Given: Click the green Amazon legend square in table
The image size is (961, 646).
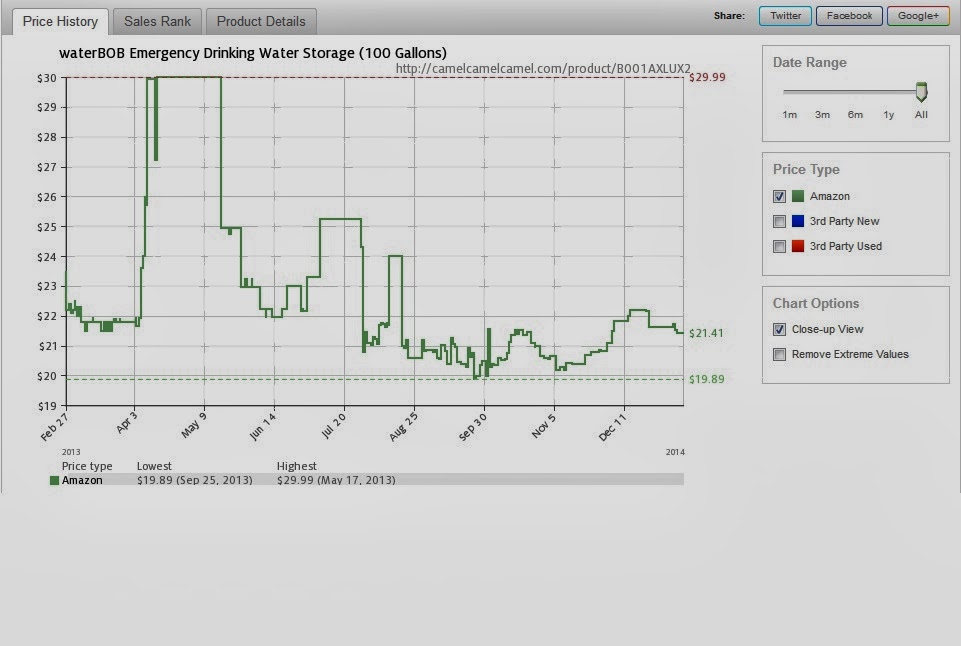Looking at the screenshot, I should click(x=55, y=481).
